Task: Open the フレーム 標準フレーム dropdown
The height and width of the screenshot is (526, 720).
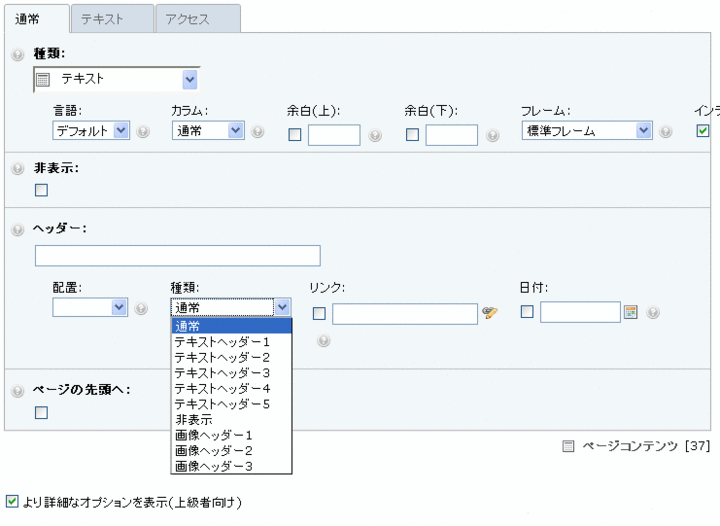Action: pos(587,130)
